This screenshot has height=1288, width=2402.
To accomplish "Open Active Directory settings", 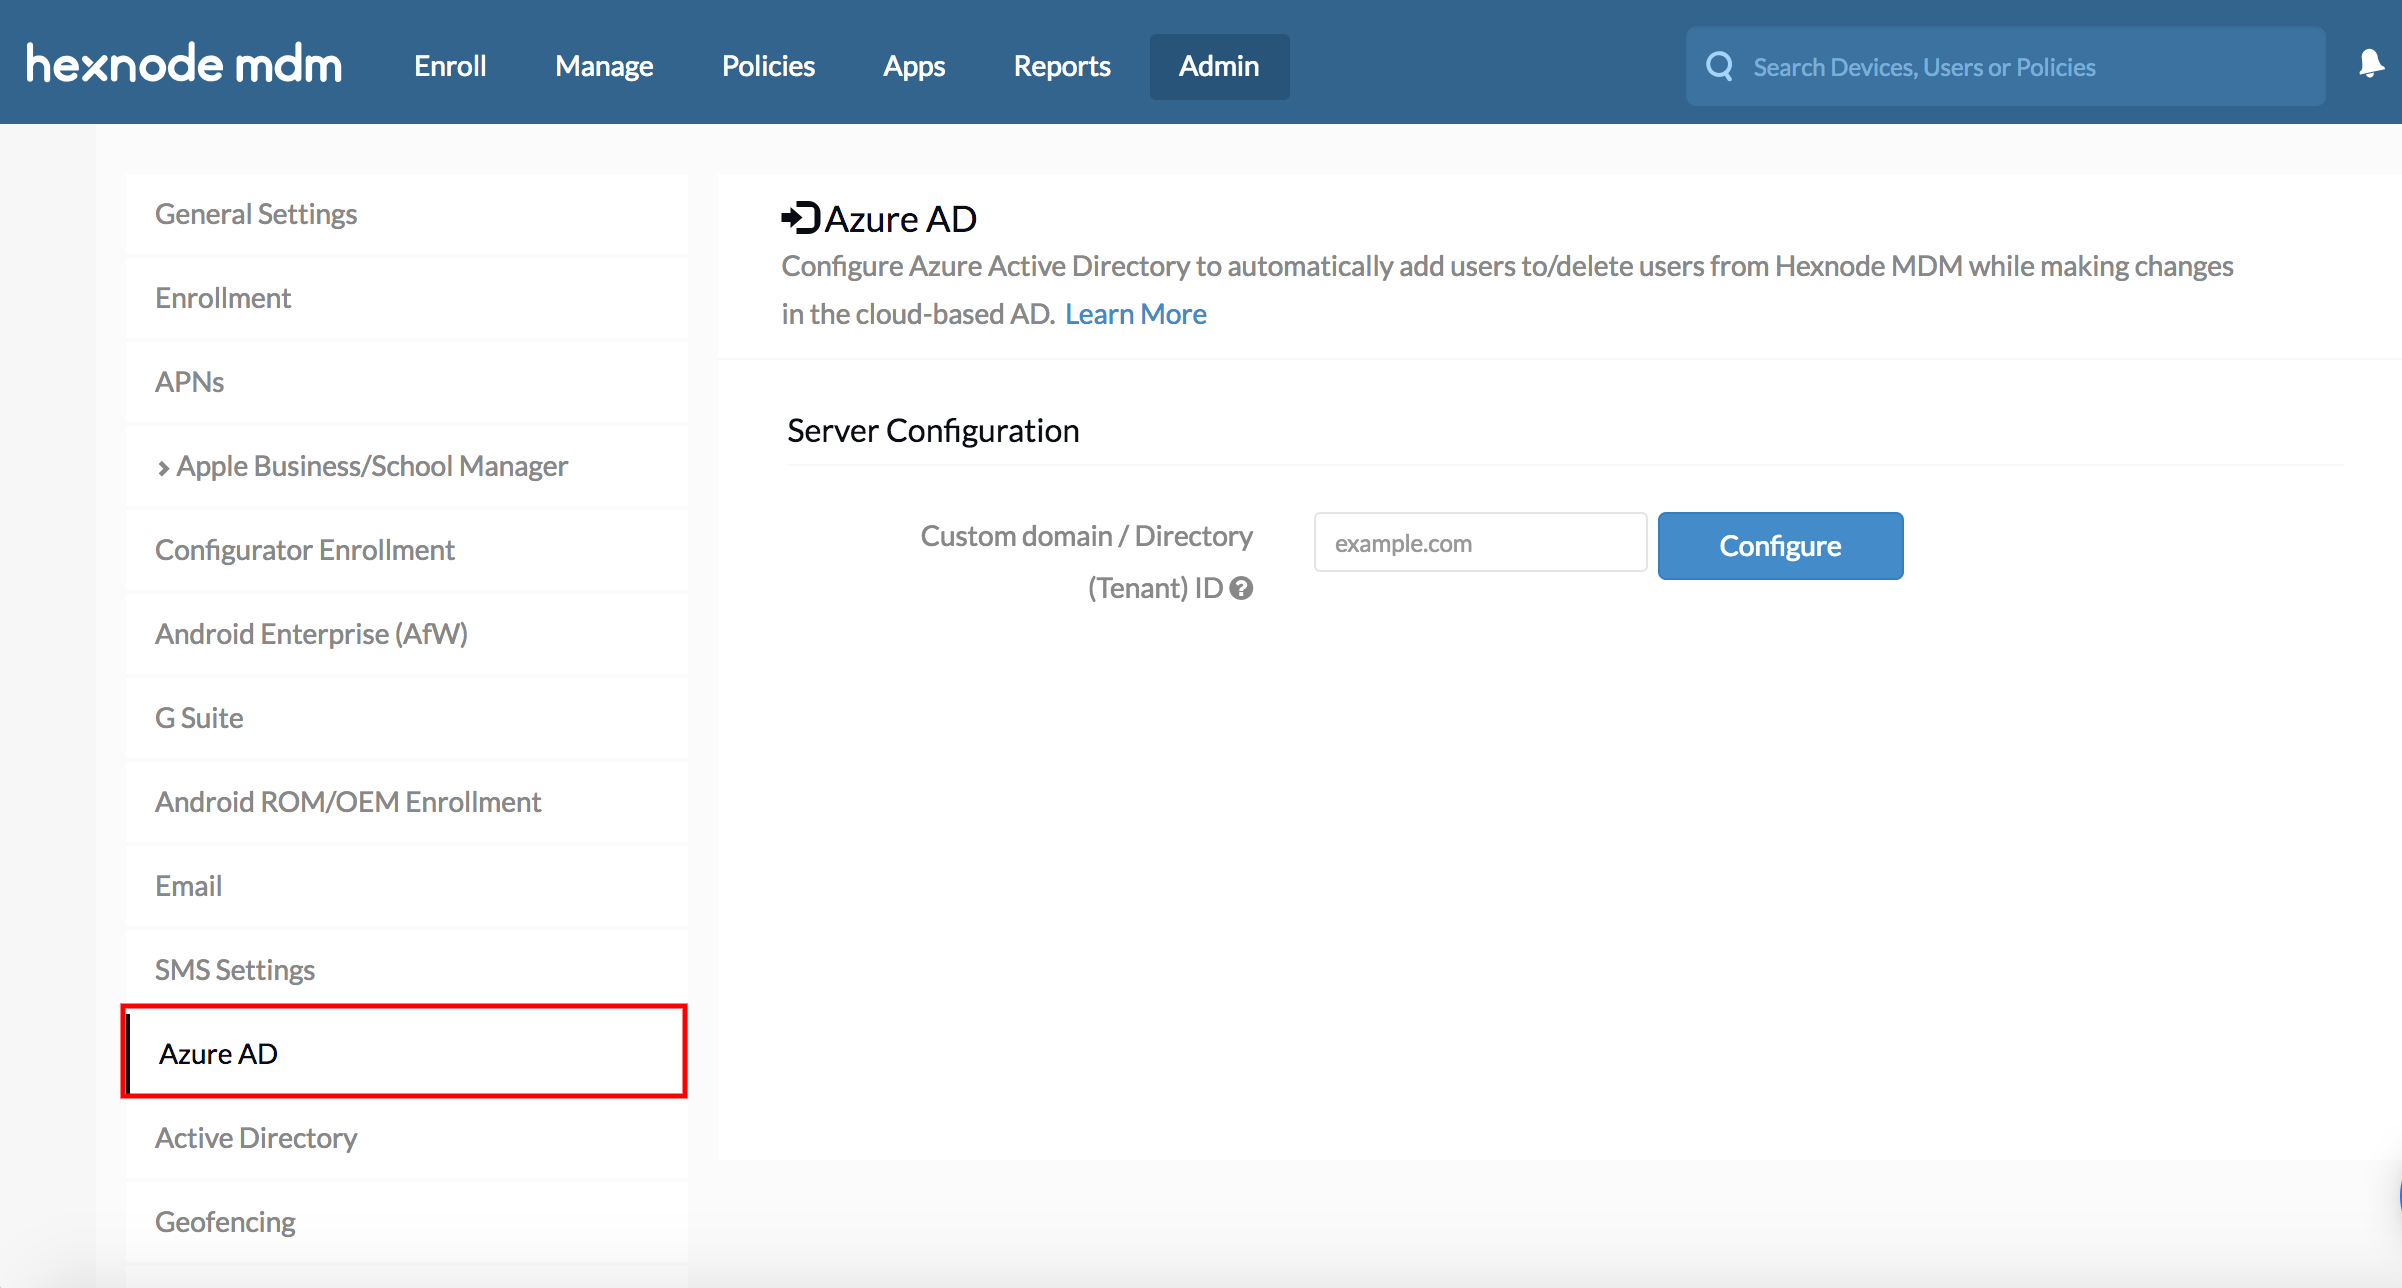I will tap(406, 1138).
